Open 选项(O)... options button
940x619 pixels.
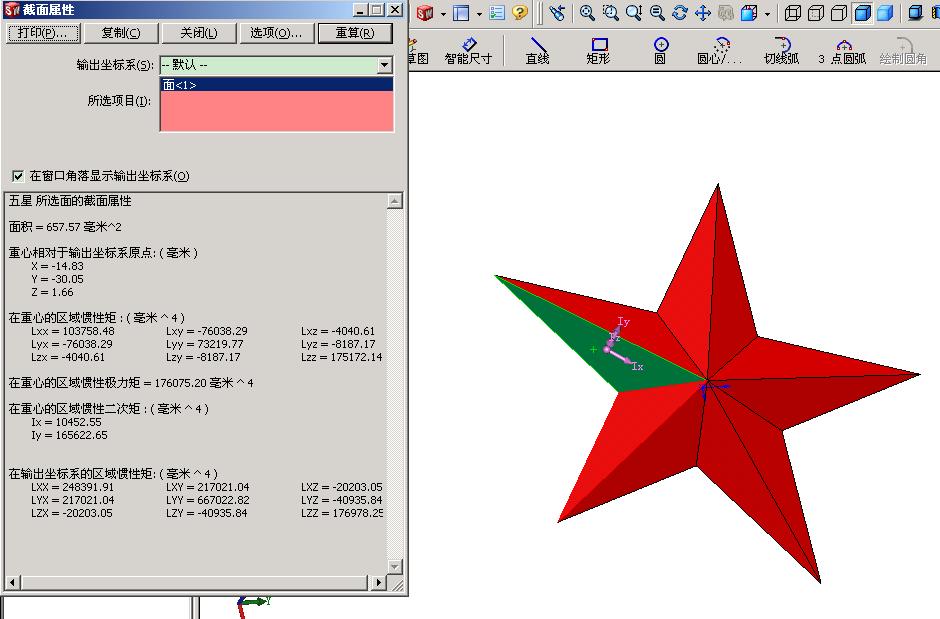(276, 33)
